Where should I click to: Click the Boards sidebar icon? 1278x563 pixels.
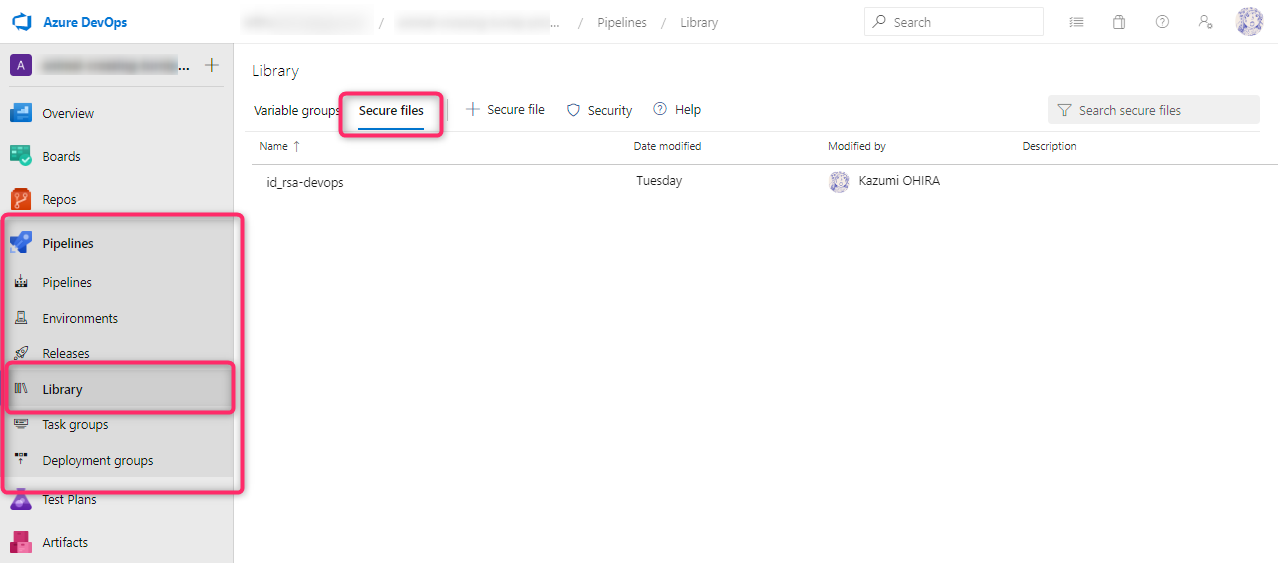(21, 156)
